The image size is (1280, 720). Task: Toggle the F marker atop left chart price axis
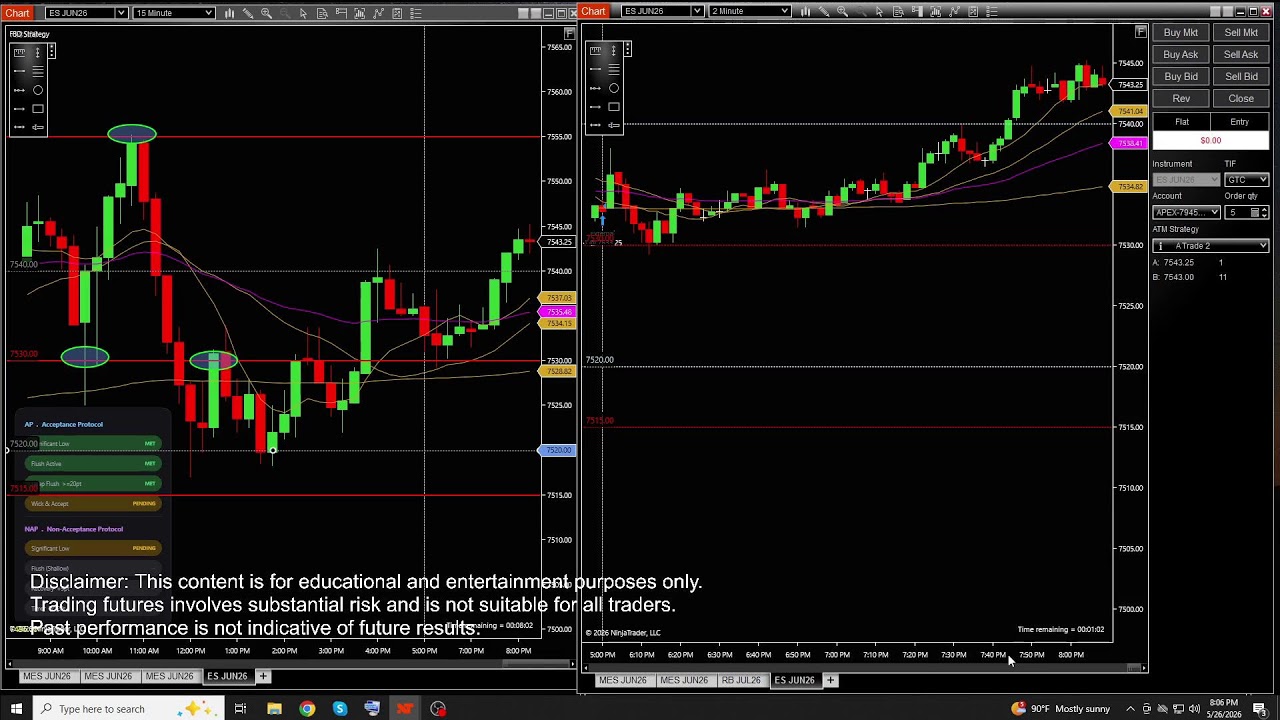(569, 33)
